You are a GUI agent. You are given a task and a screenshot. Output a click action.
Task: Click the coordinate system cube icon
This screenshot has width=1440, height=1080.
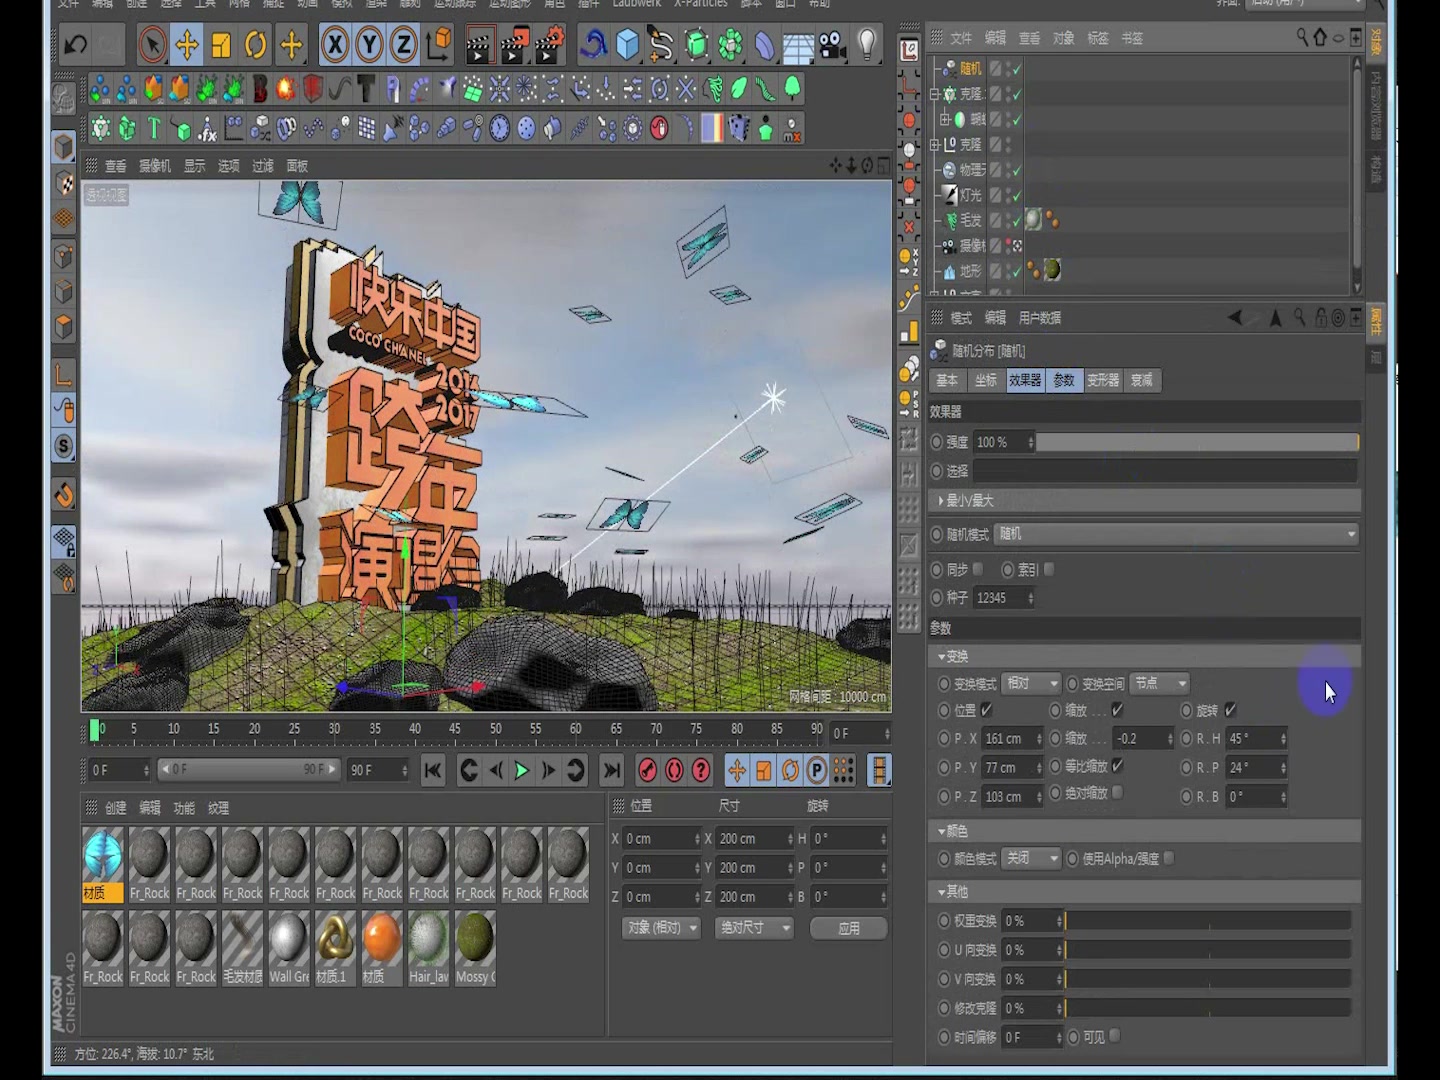[438, 44]
